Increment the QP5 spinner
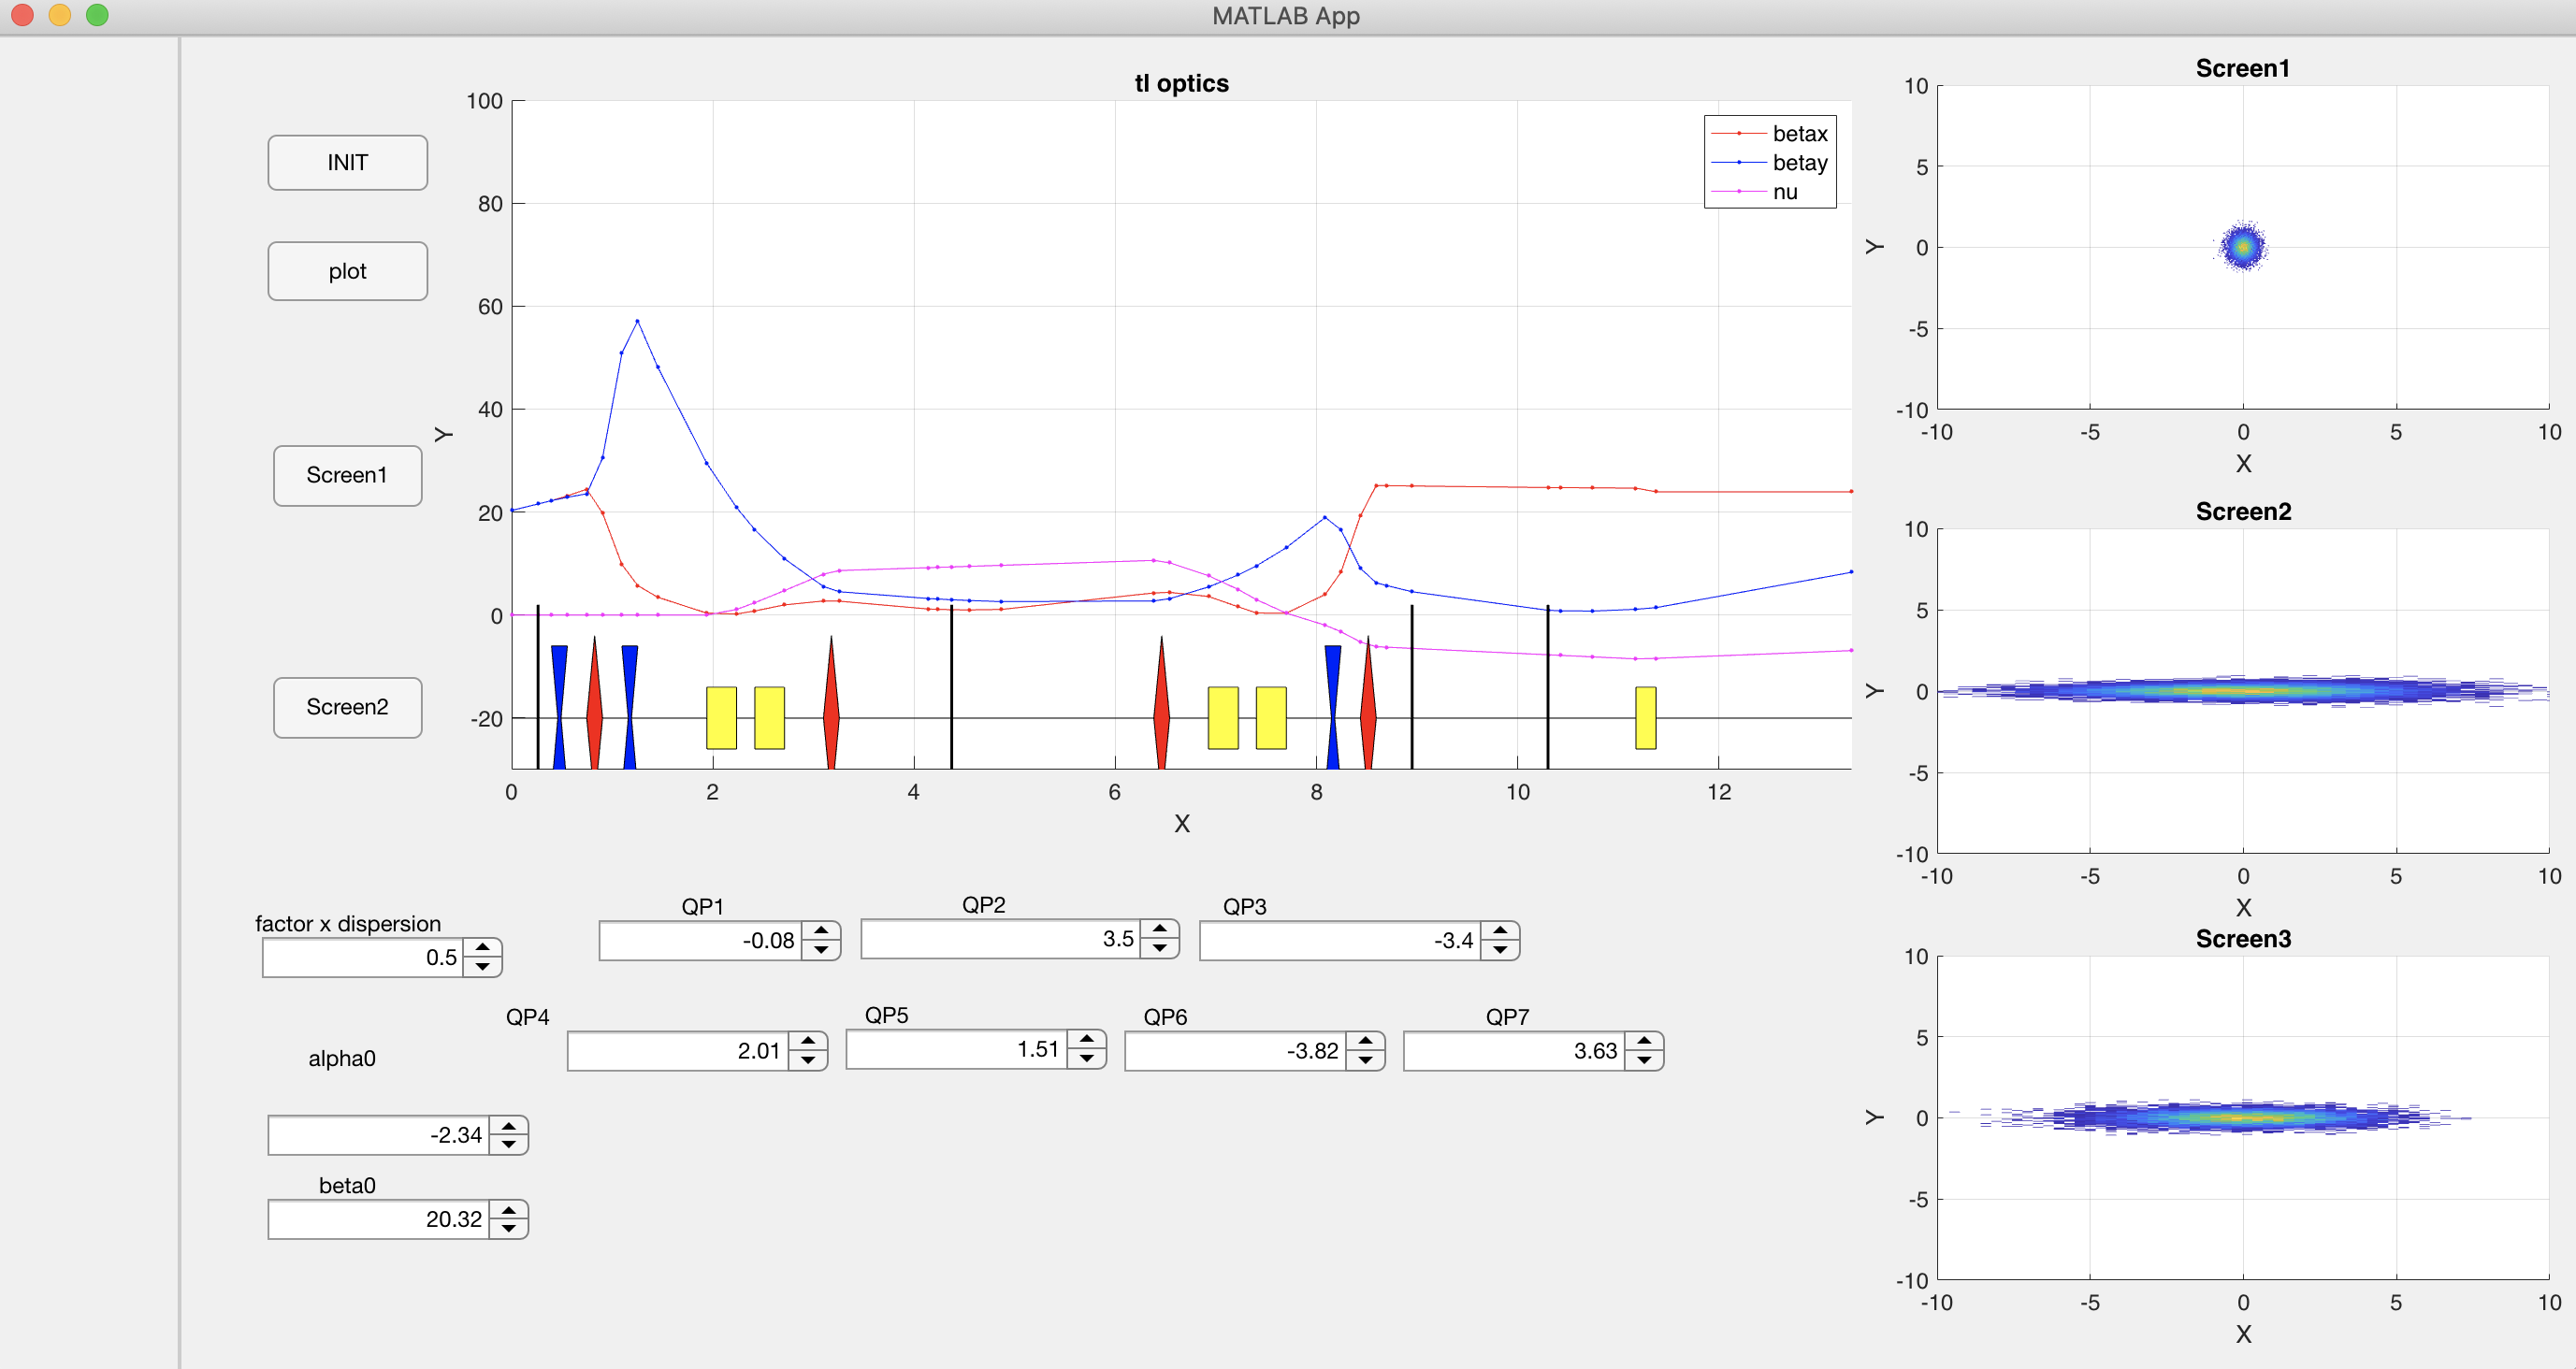Viewport: 2576px width, 1369px height. click(1086, 1039)
